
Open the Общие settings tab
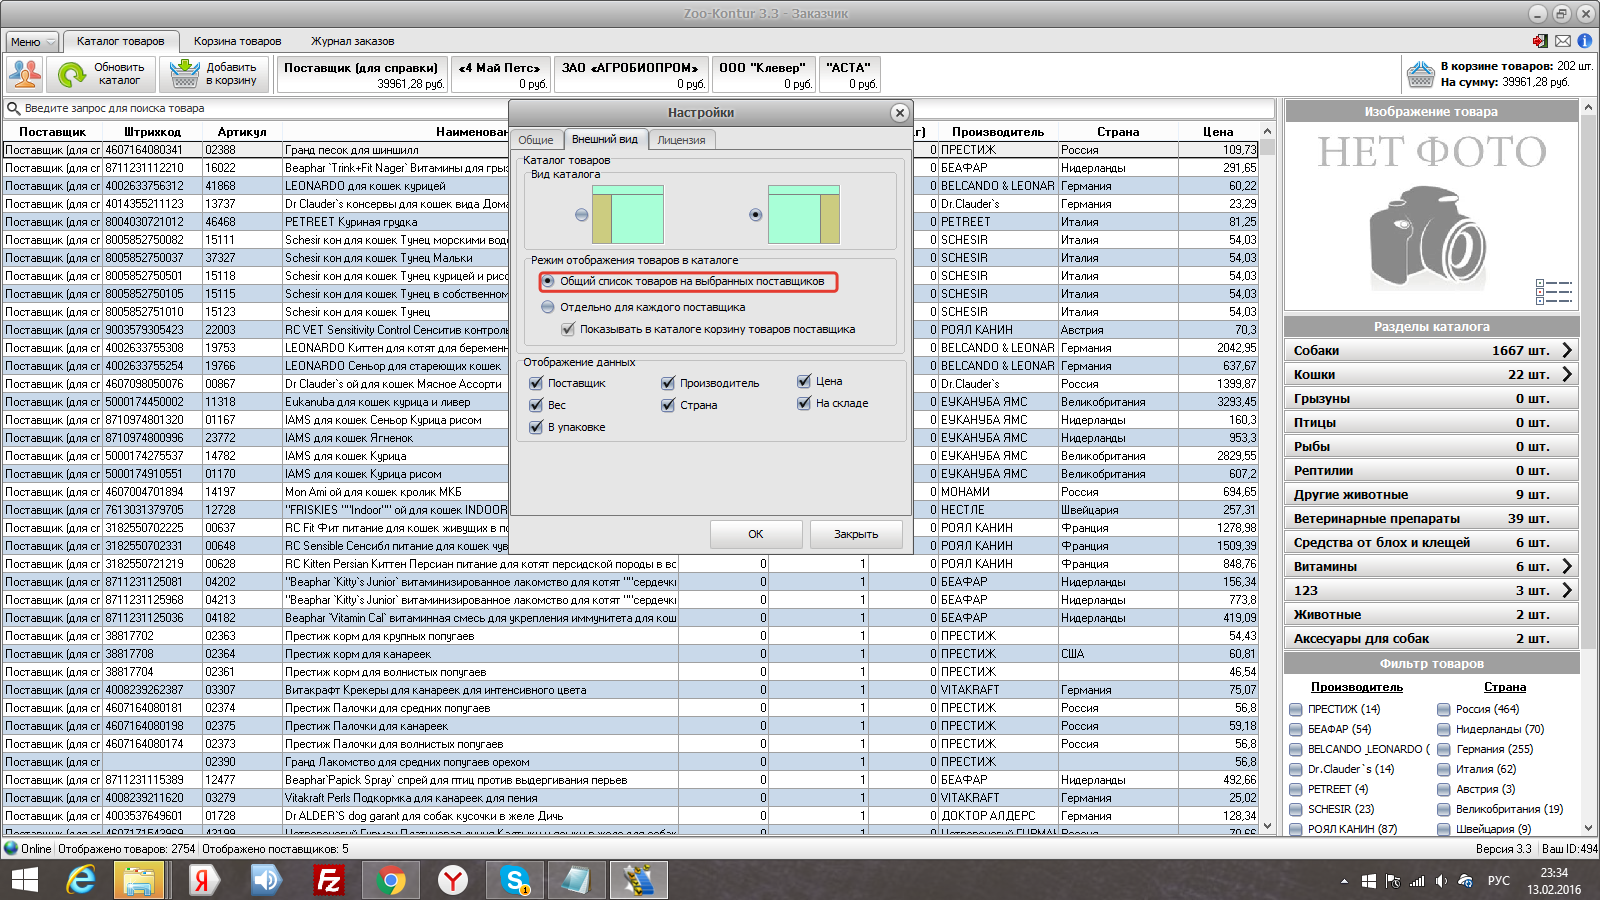(x=536, y=140)
